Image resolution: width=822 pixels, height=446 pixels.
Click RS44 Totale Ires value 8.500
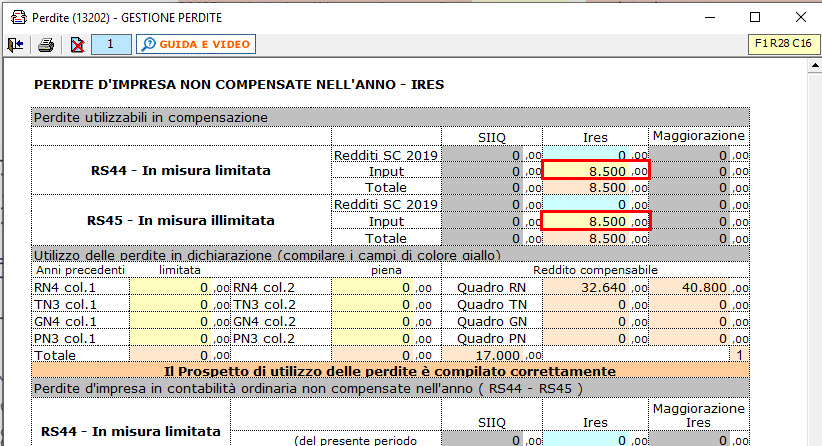(x=596, y=187)
